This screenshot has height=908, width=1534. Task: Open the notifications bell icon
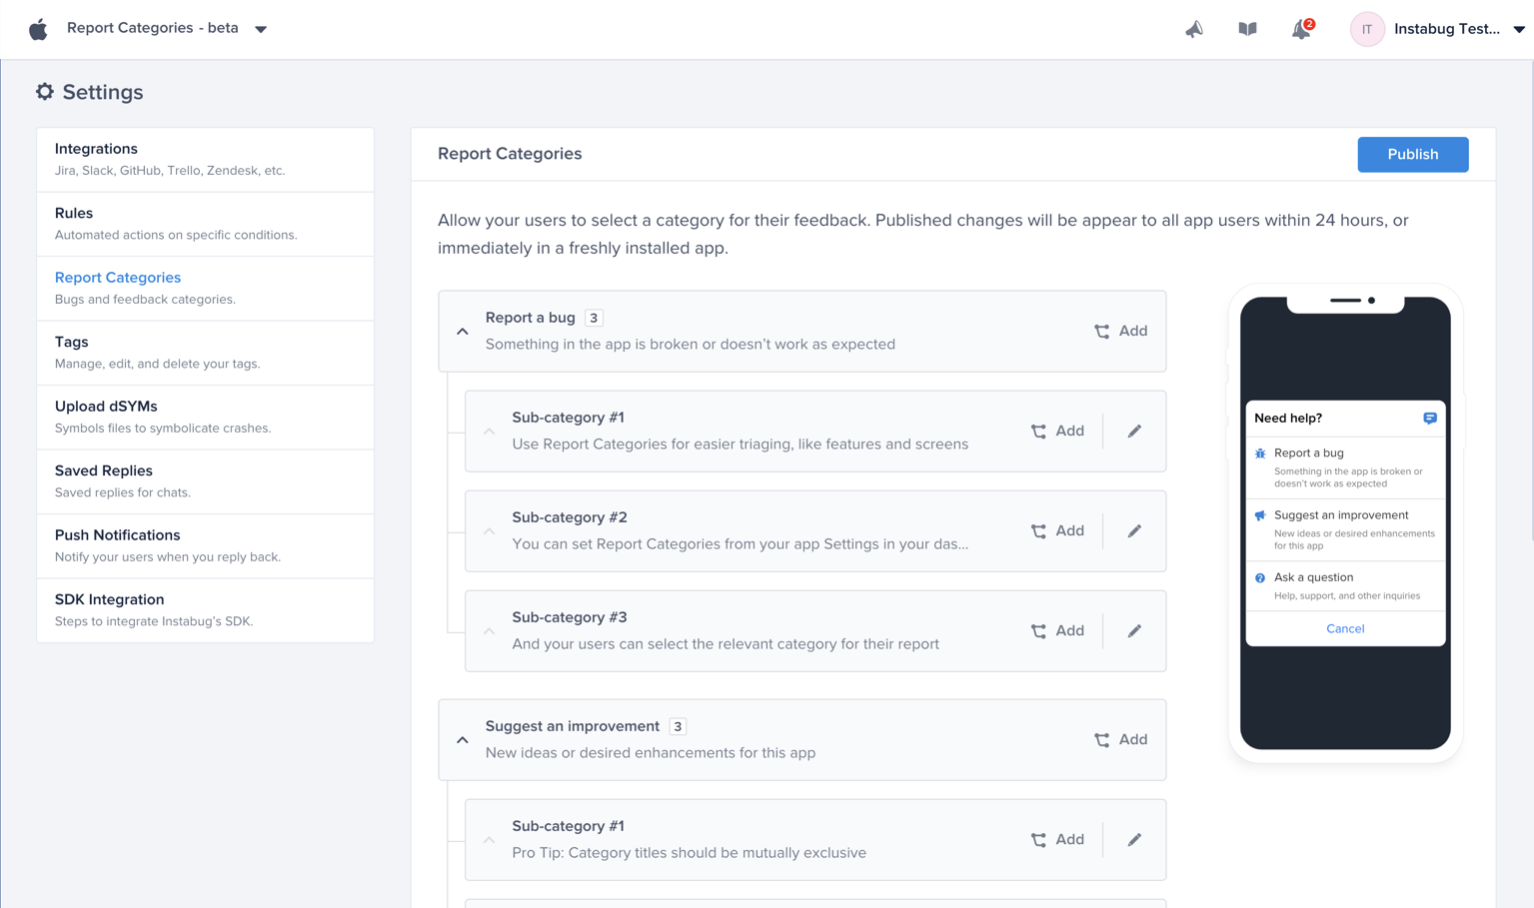(x=1301, y=29)
